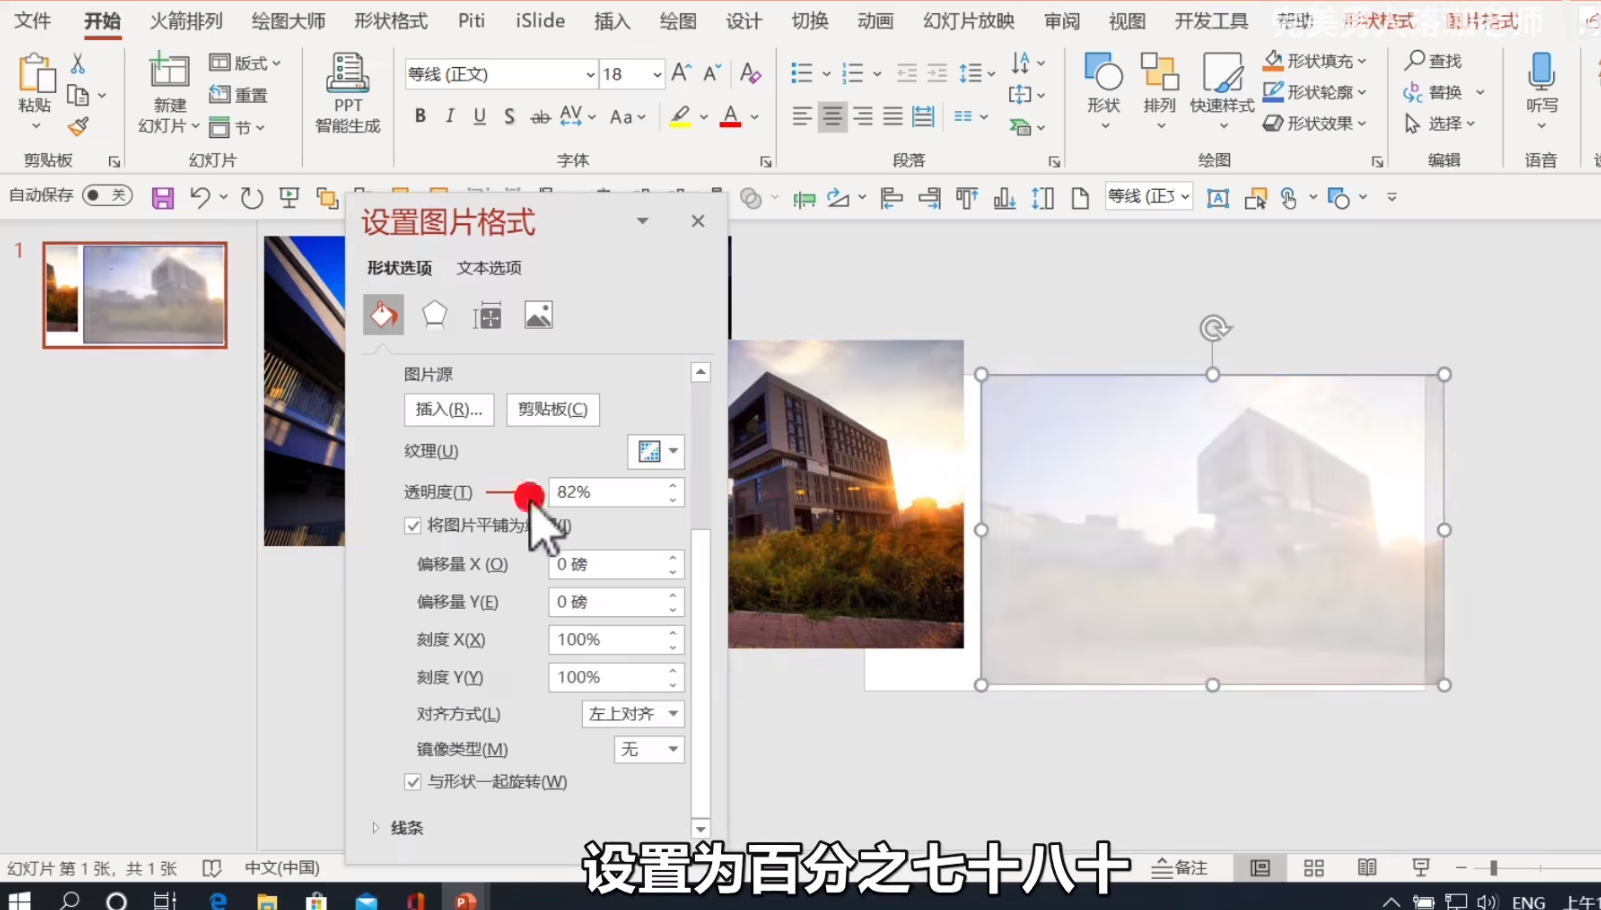Open PPT smart generation tool
The image size is (1601, 910).
348,93
